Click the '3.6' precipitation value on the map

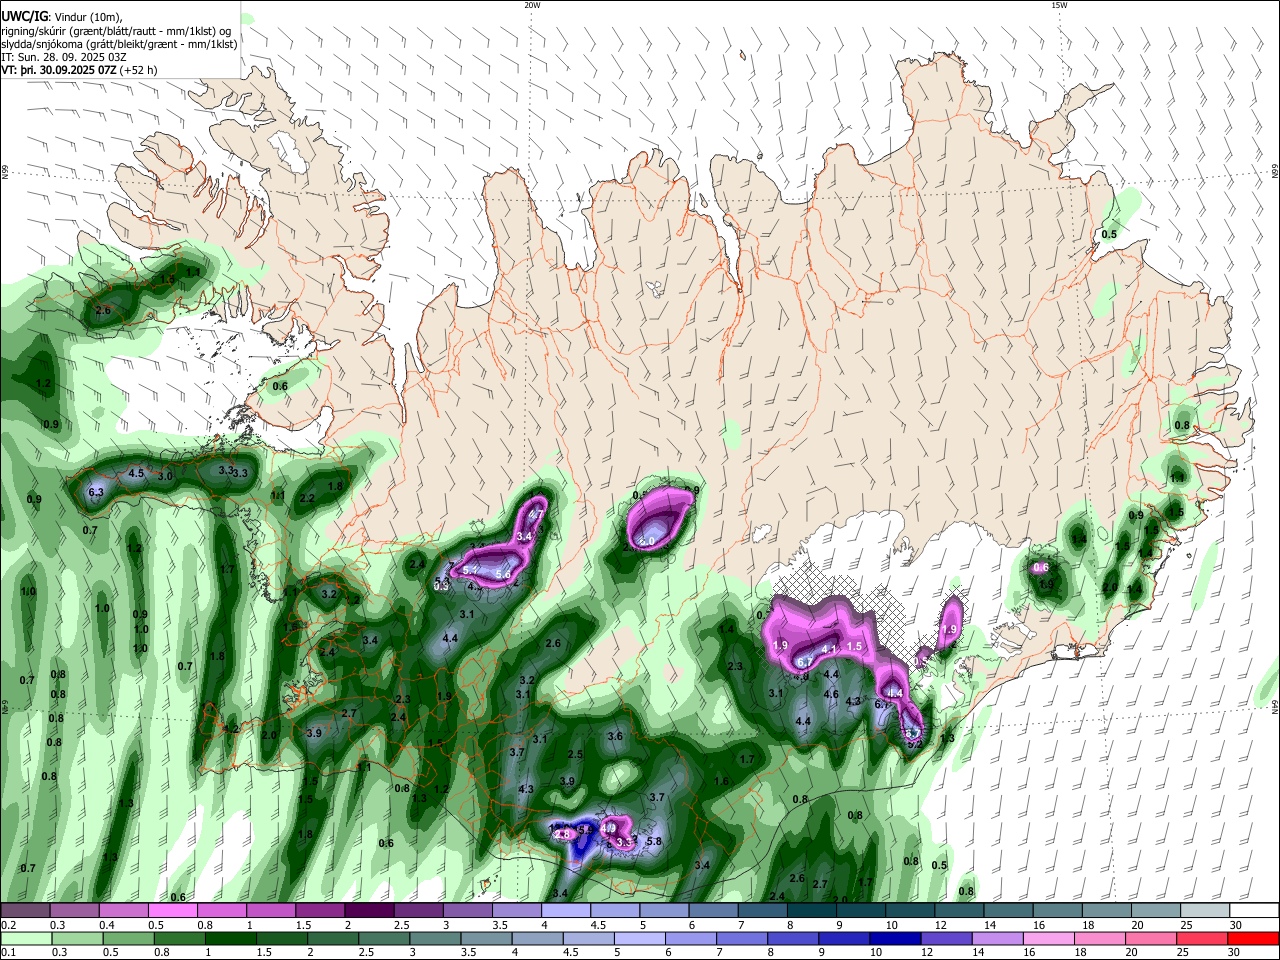click(615, 736)
